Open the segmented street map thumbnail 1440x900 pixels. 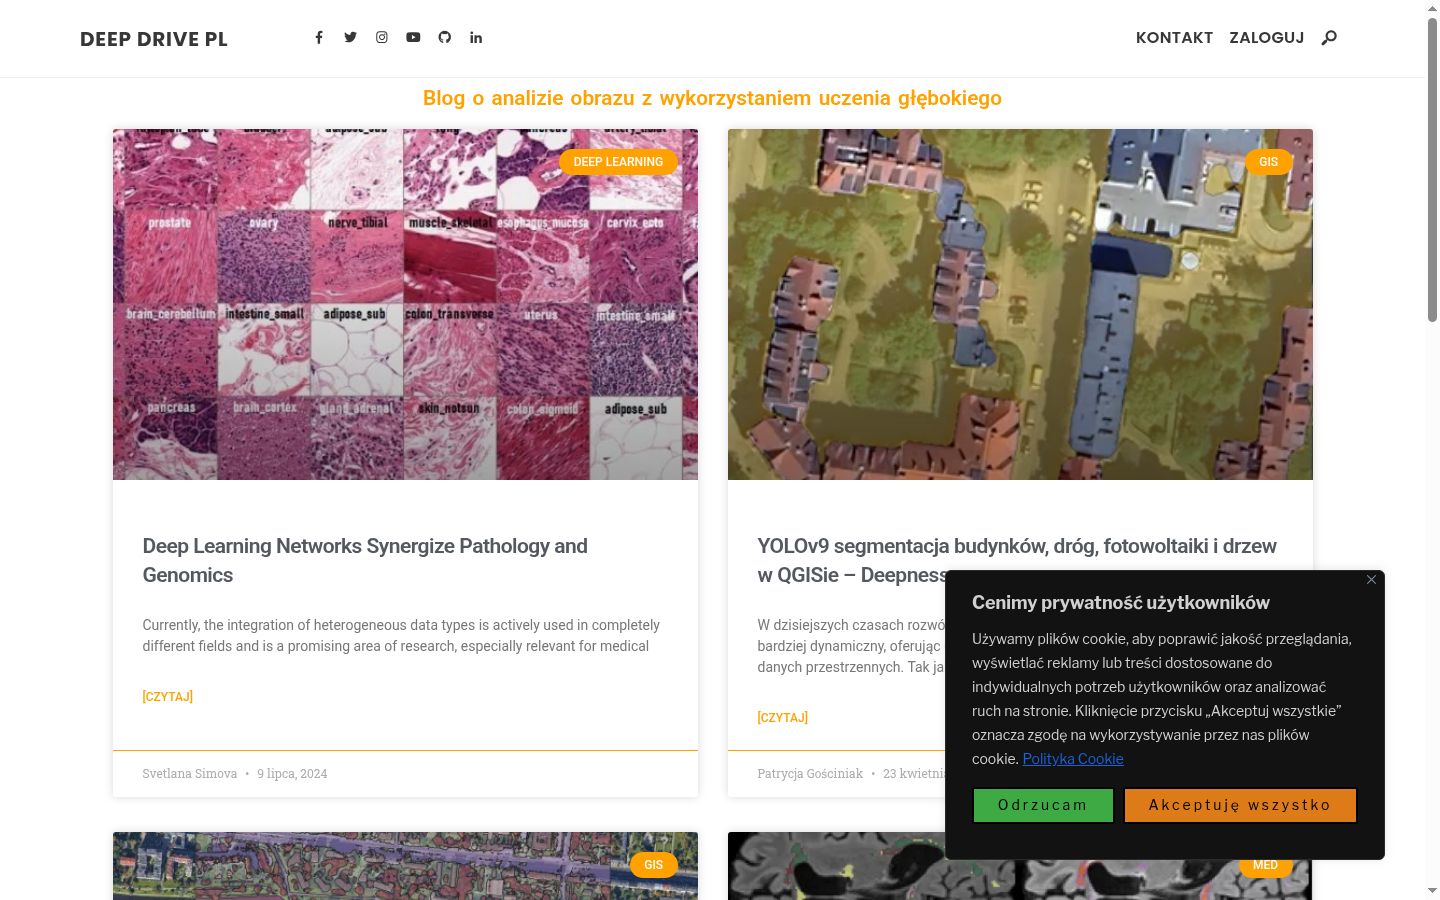[405, 866]
